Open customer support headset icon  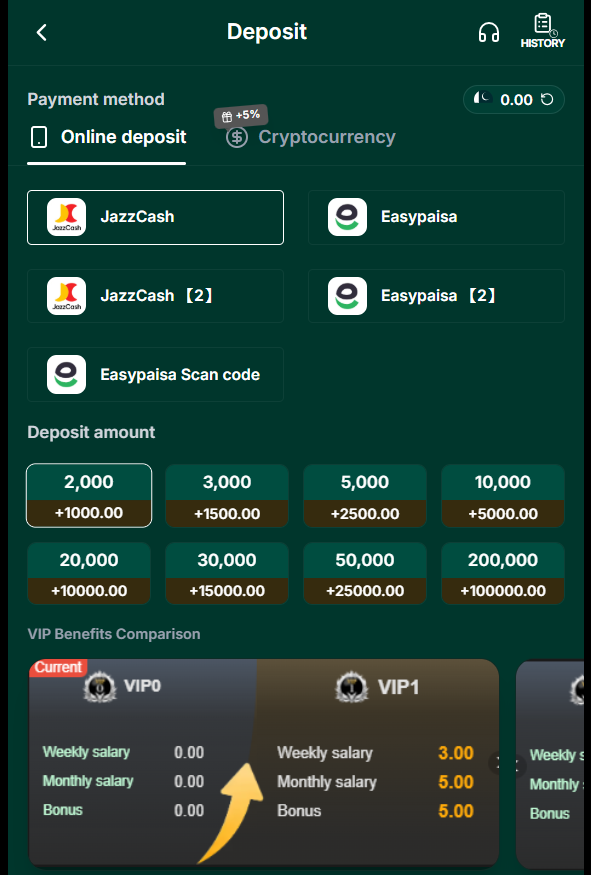coord(489,32)
